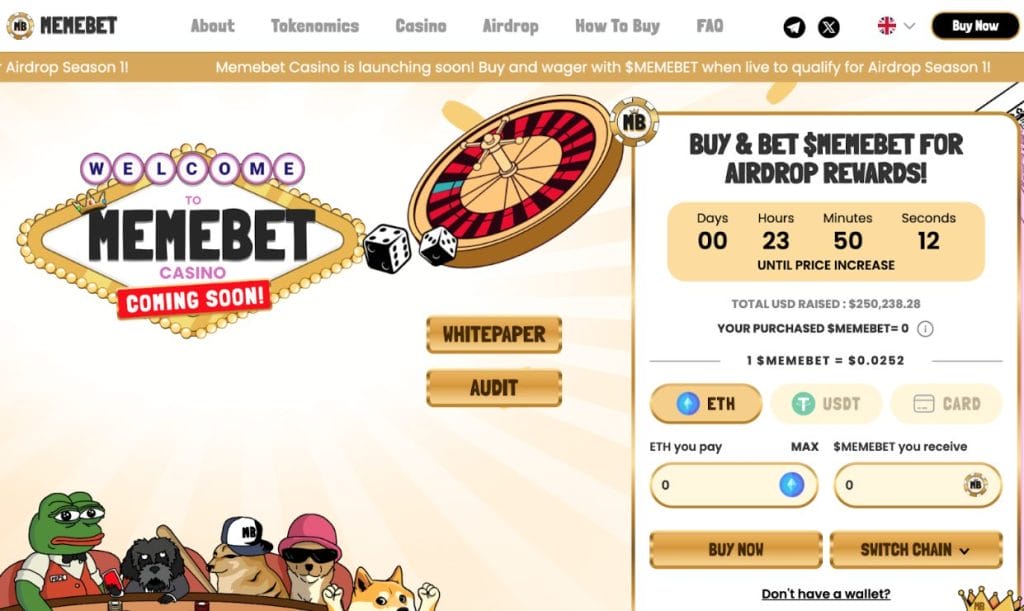
Task: Select USDT as payment method
Action: point(826,404)
